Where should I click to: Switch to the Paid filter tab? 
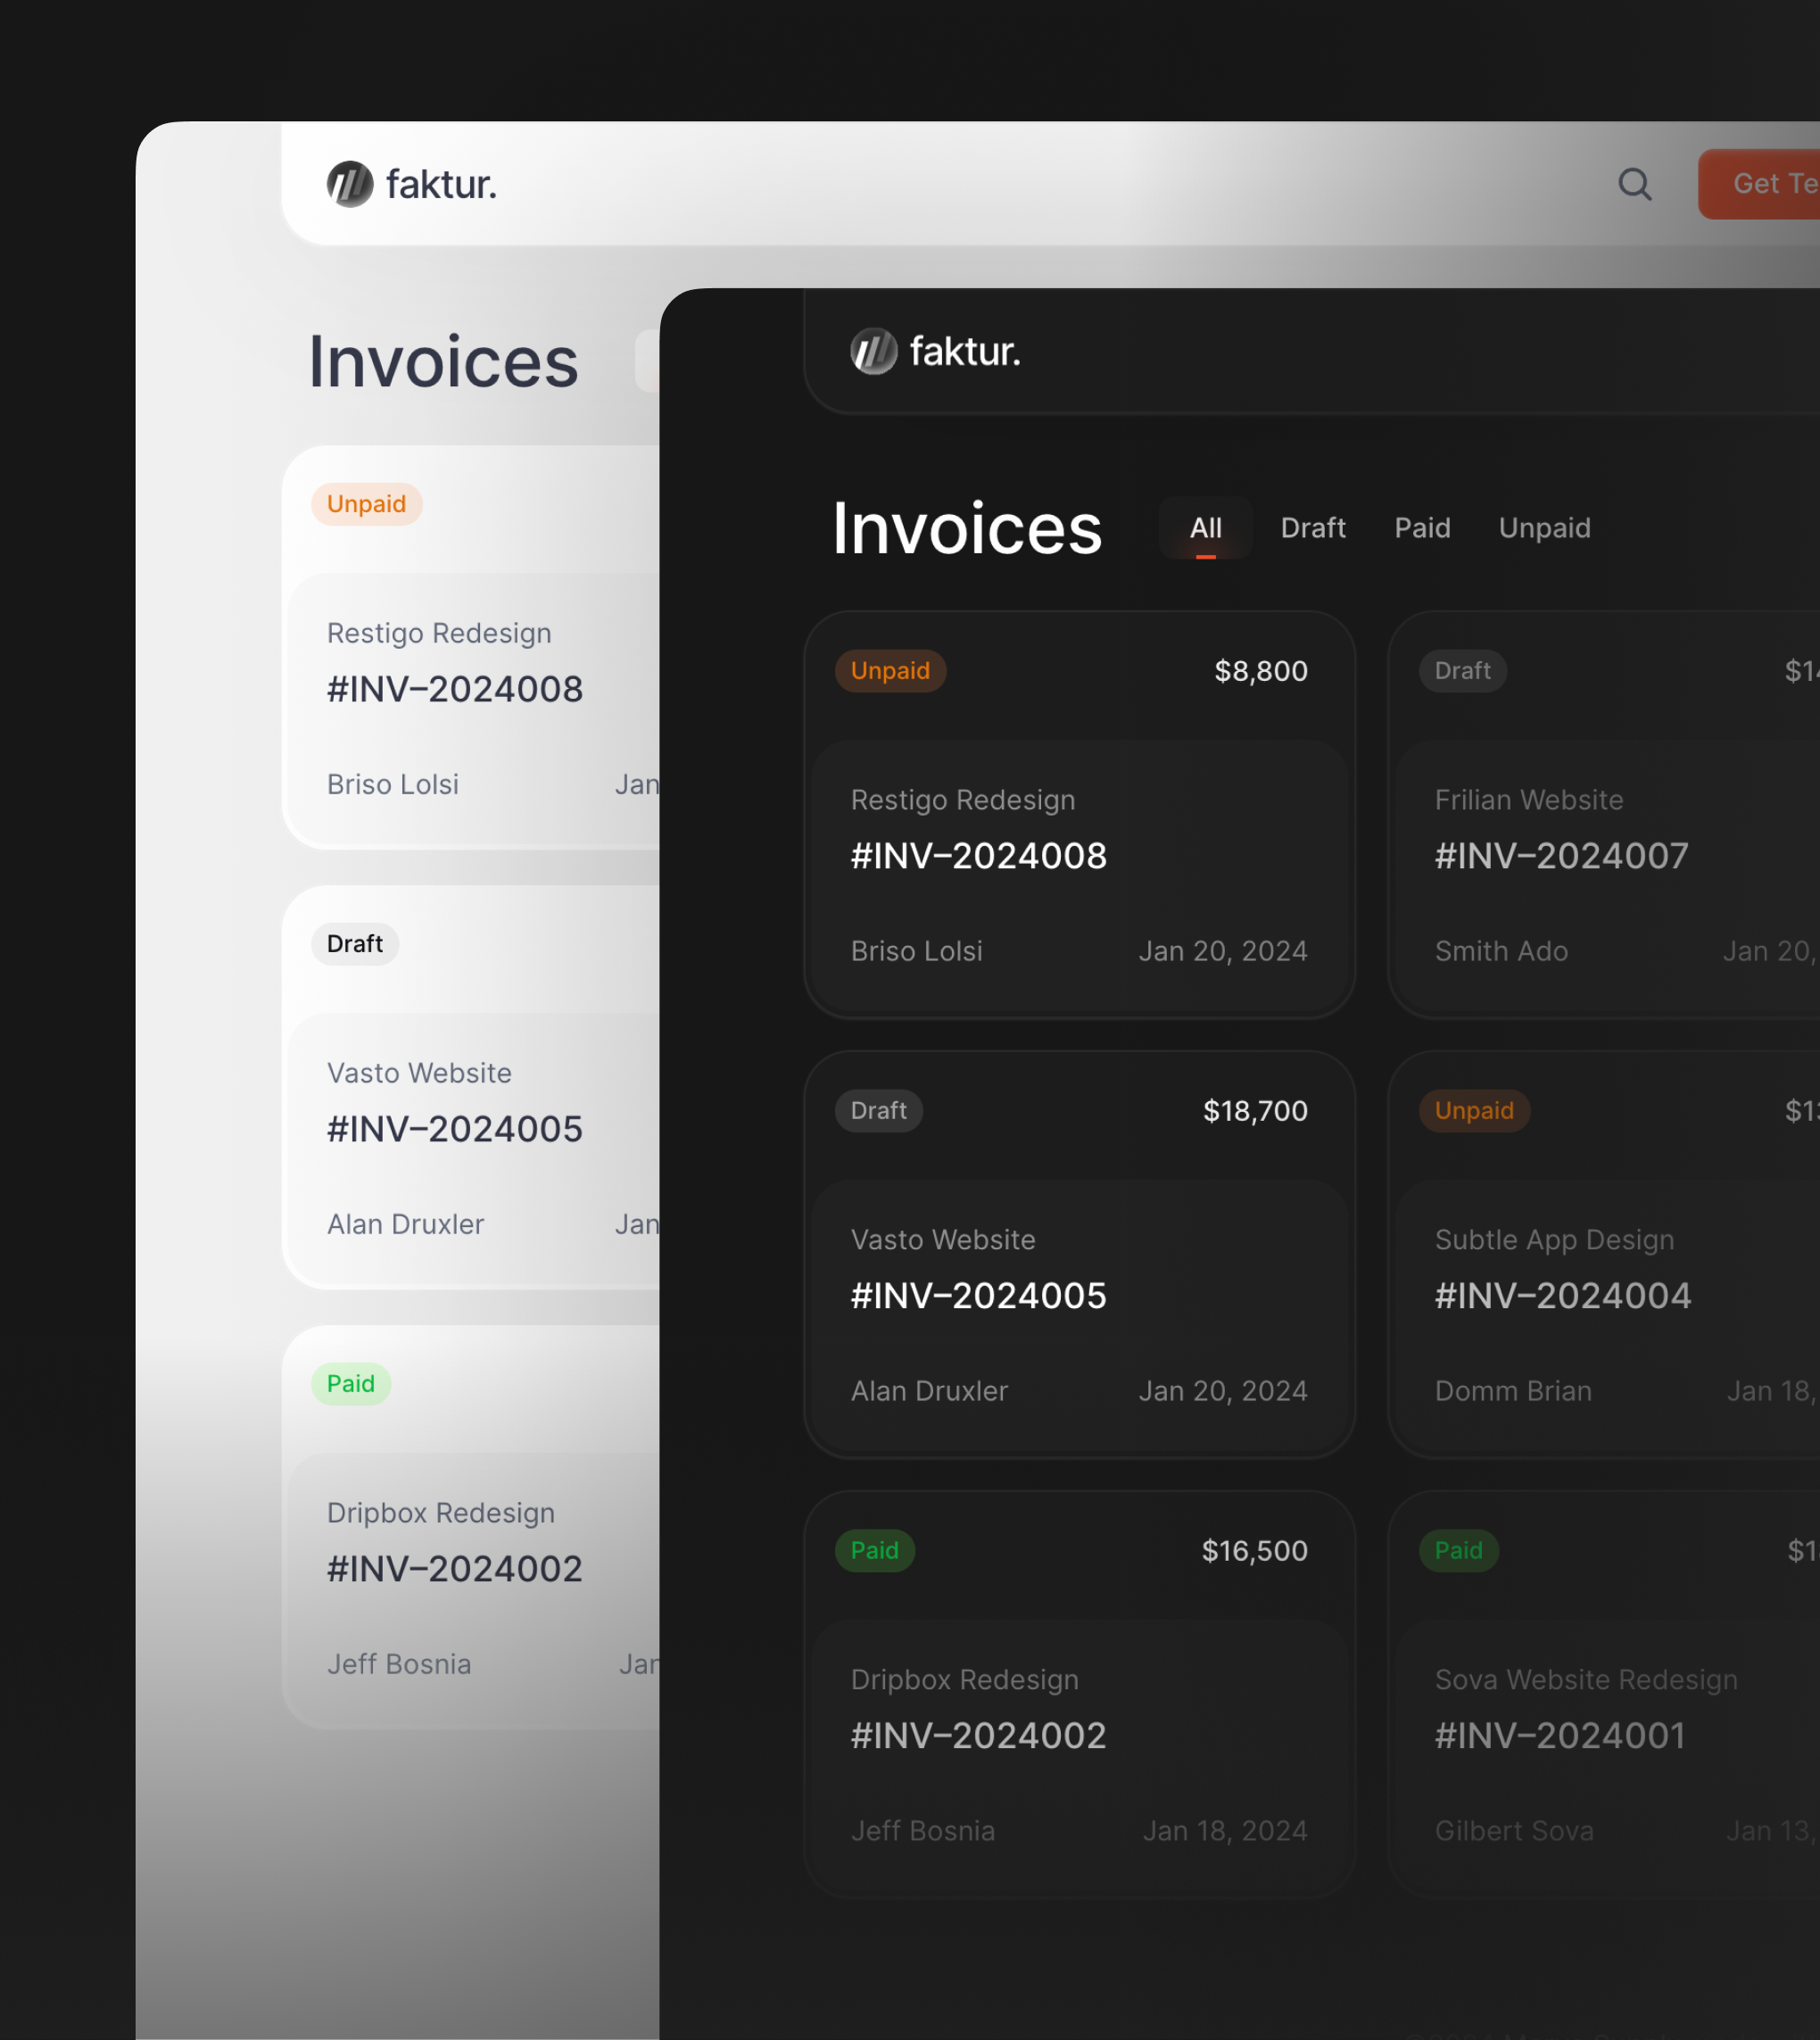coord(1422,528)
